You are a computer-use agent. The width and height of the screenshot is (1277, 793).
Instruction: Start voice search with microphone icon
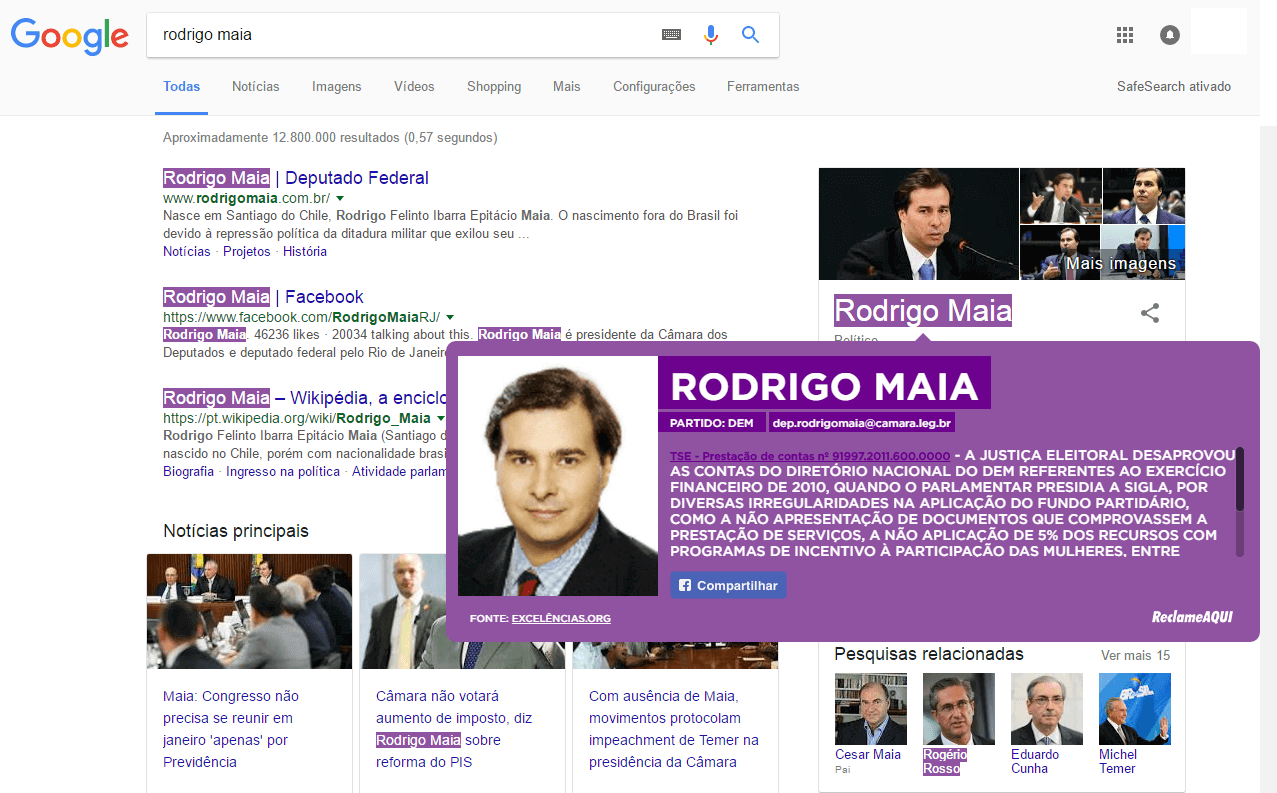[711, 35]
